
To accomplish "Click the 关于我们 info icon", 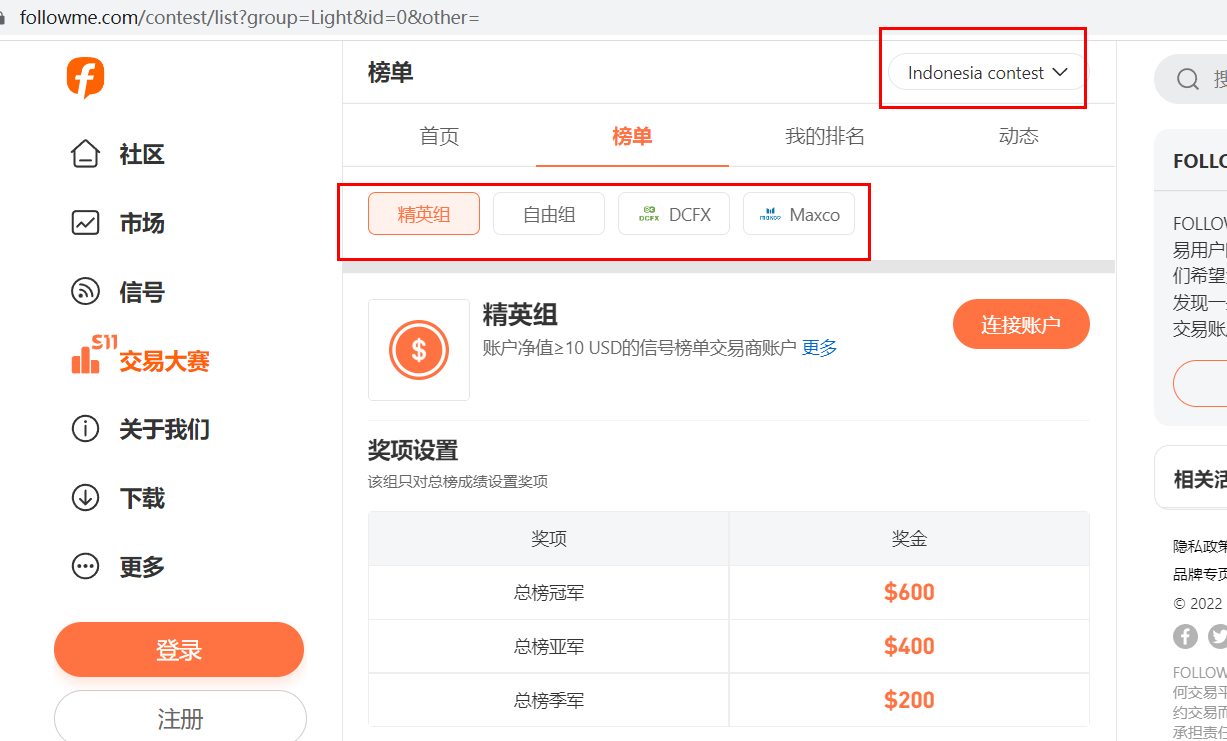I will [85, 429].
